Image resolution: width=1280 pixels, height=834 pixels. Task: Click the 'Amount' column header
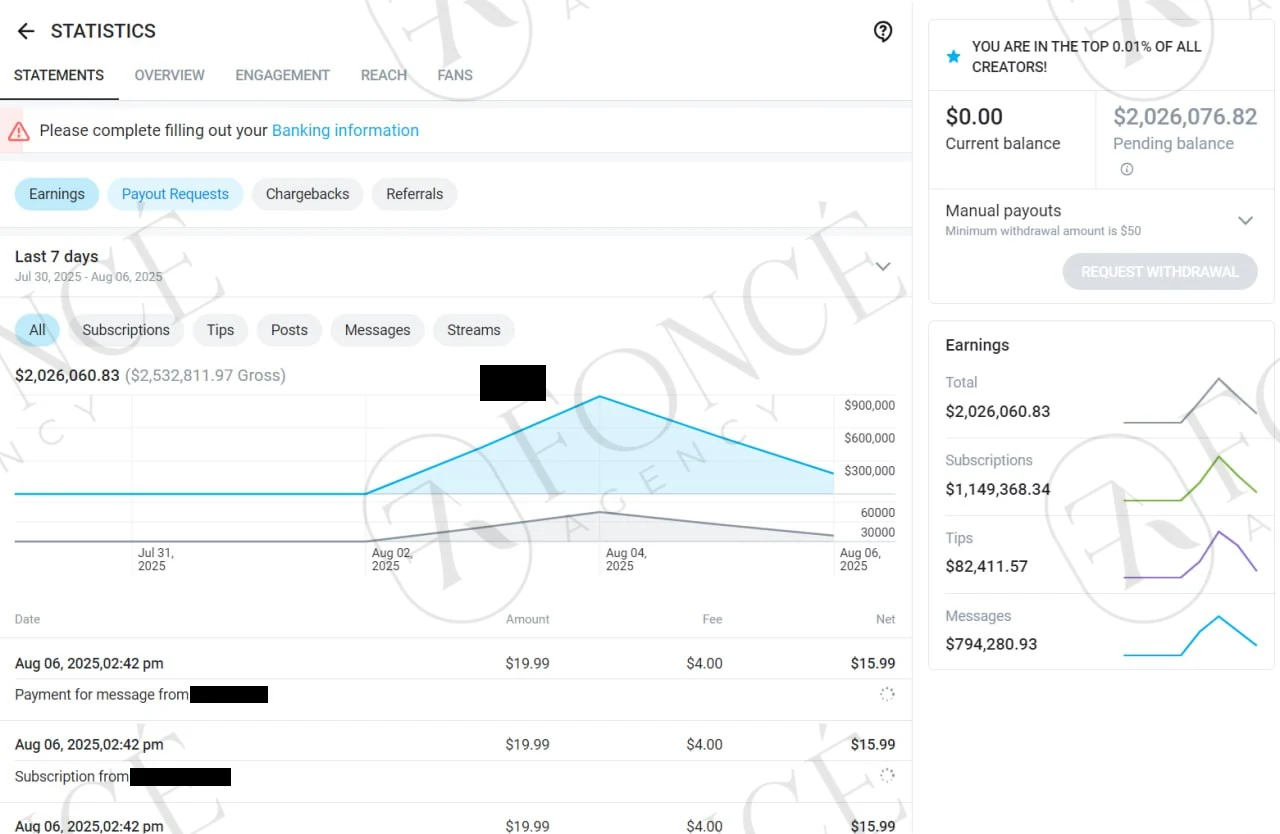coord(528,619)
